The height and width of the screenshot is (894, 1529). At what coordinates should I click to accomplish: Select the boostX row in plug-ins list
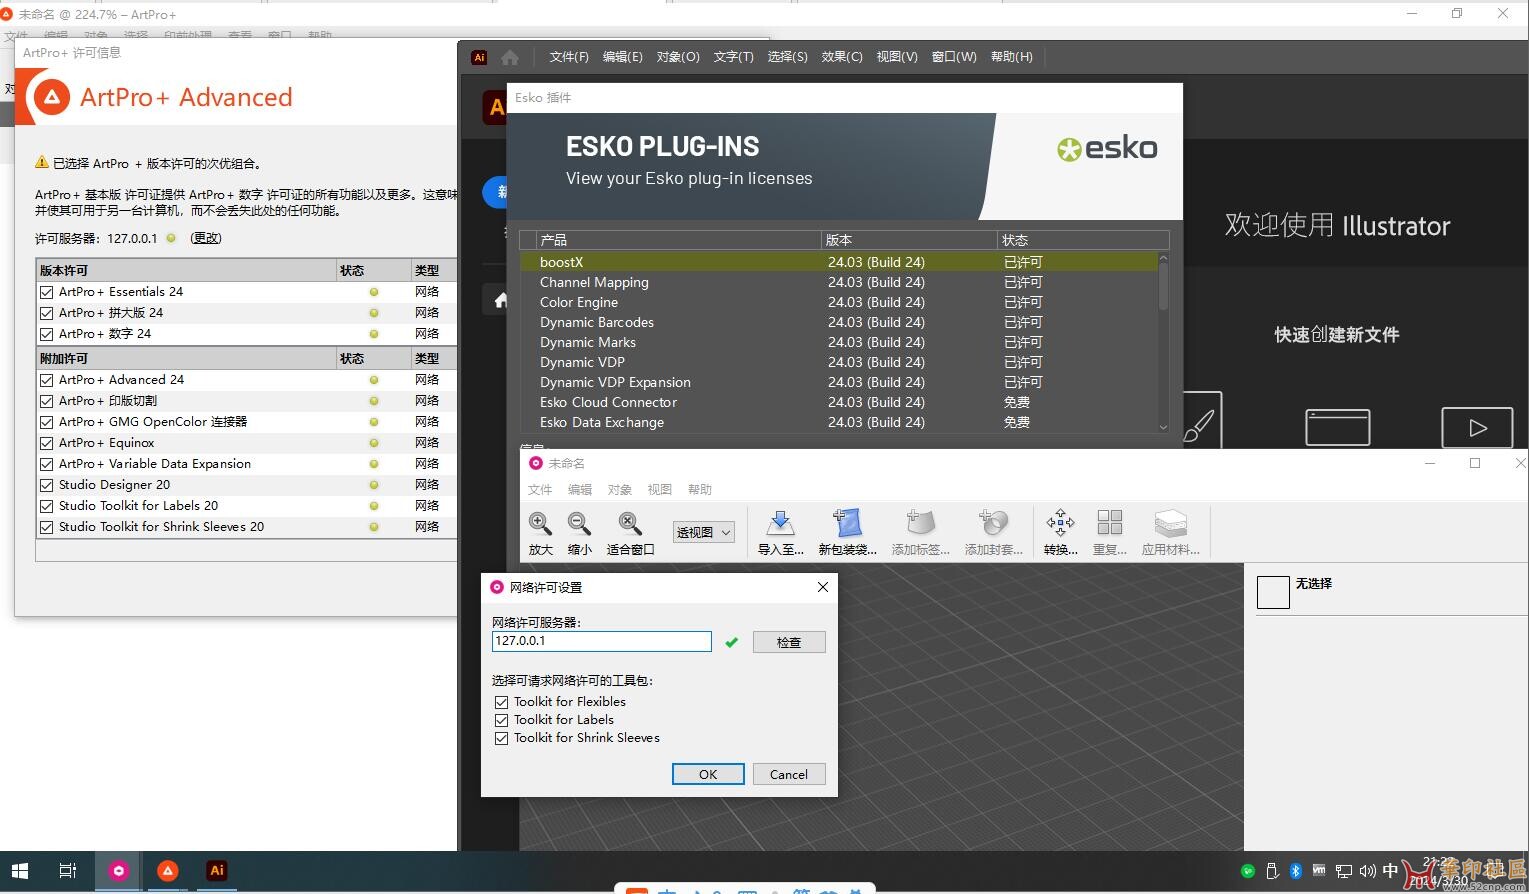tap(839, 262)
